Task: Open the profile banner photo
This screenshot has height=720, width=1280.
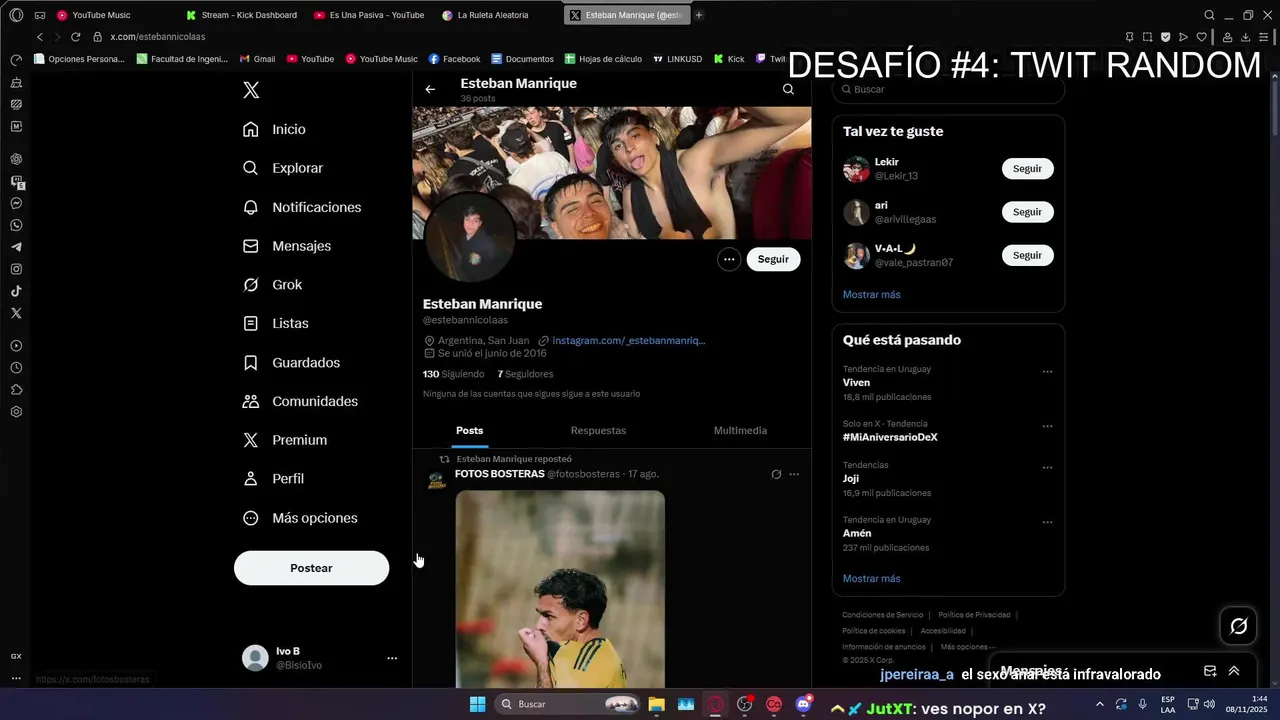Action: (612, 173)
